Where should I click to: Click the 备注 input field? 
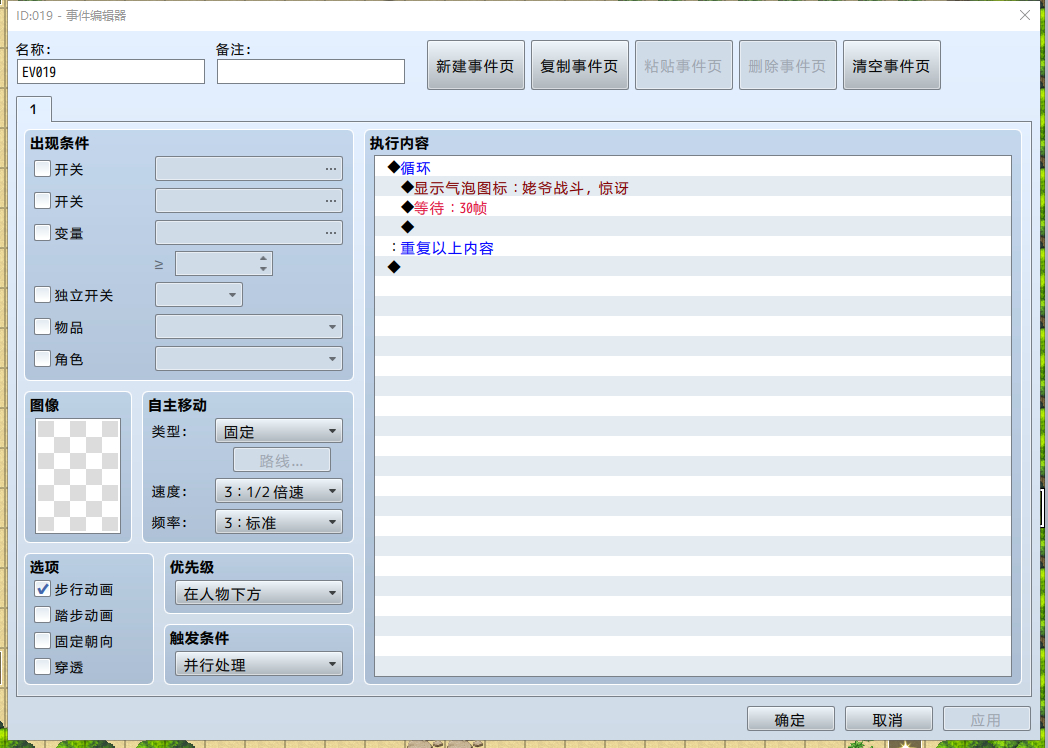(x=311, y=72)
